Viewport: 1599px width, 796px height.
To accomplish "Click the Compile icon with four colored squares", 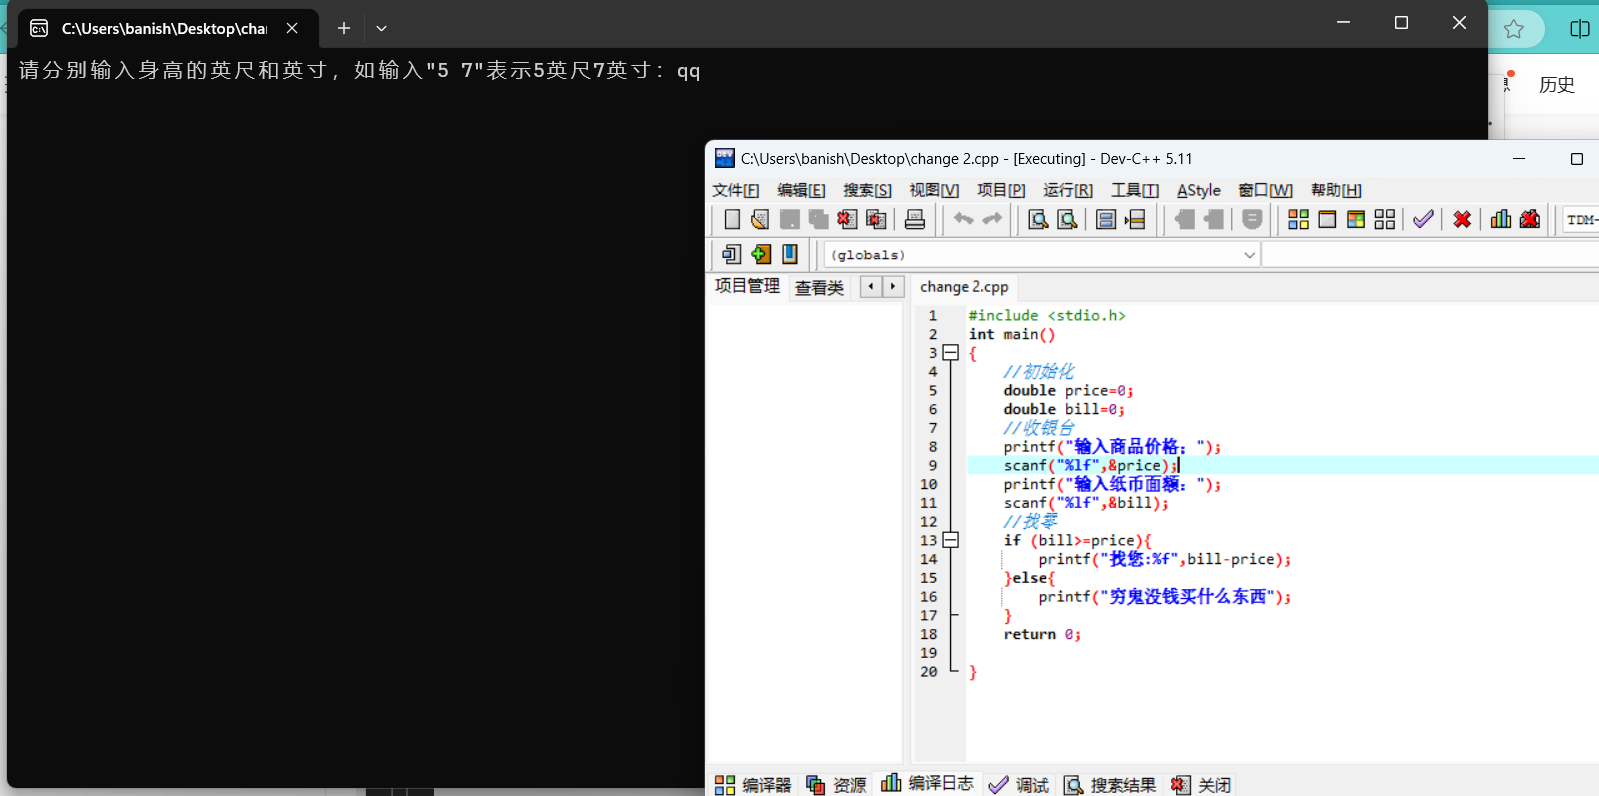I will click(1298, 220).
